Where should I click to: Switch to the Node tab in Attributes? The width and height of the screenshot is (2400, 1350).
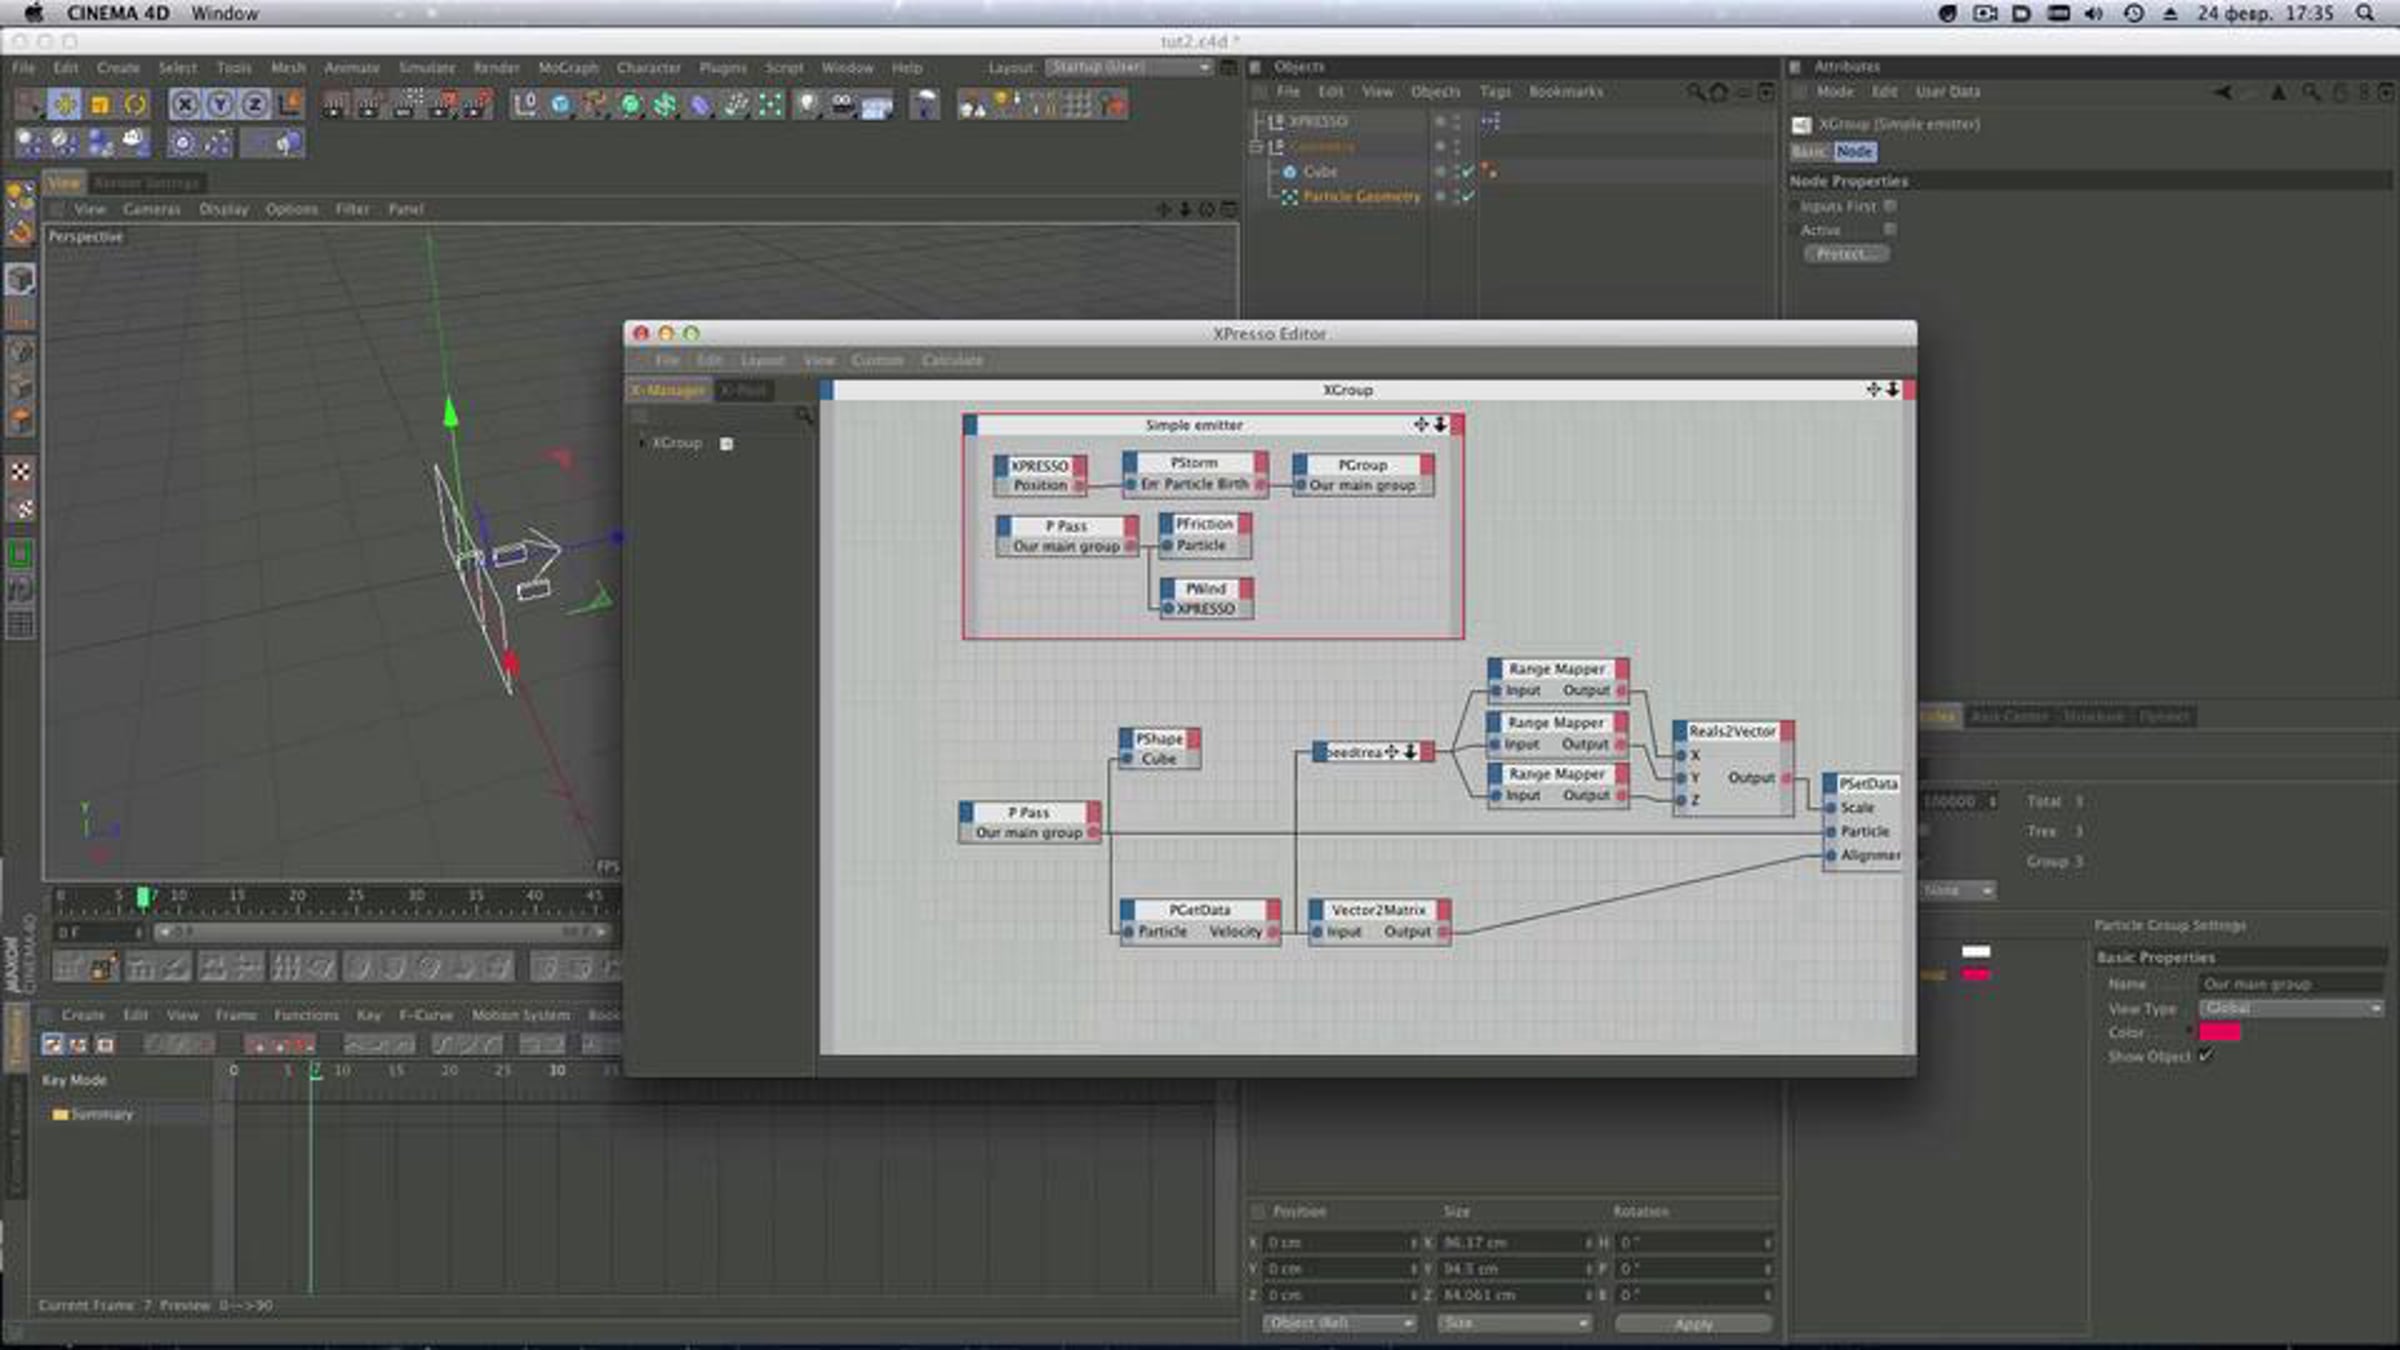[1855, 151]
